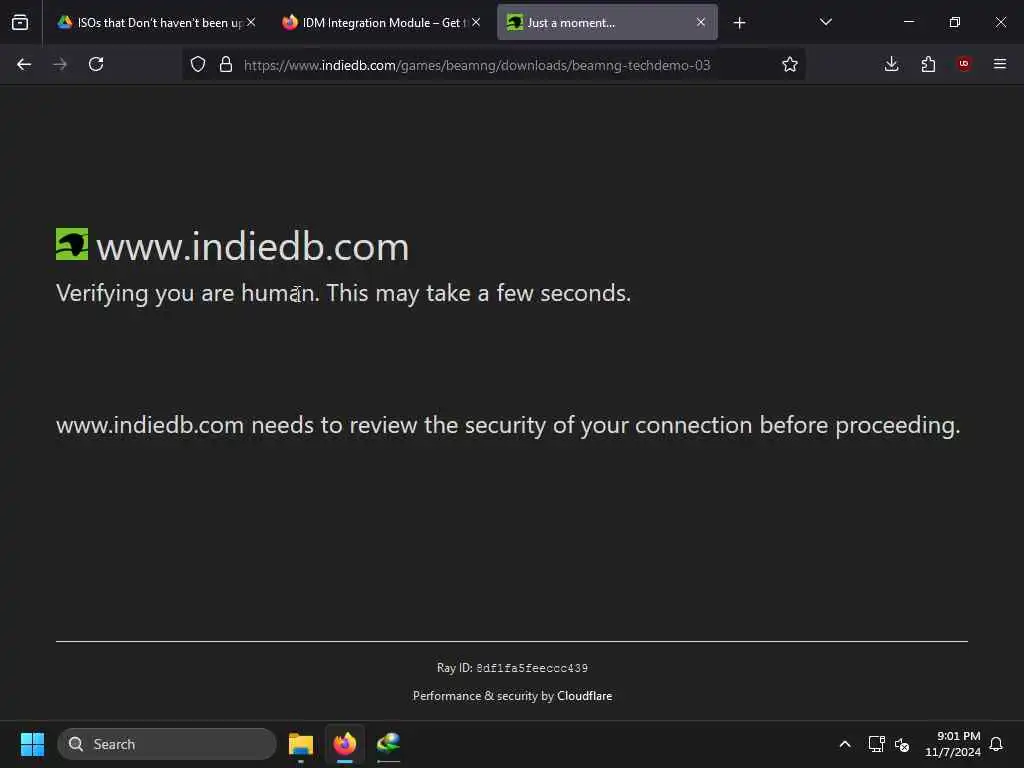
Task: Open the tracking protection shield panel
Action: click(x=198, y=64)
